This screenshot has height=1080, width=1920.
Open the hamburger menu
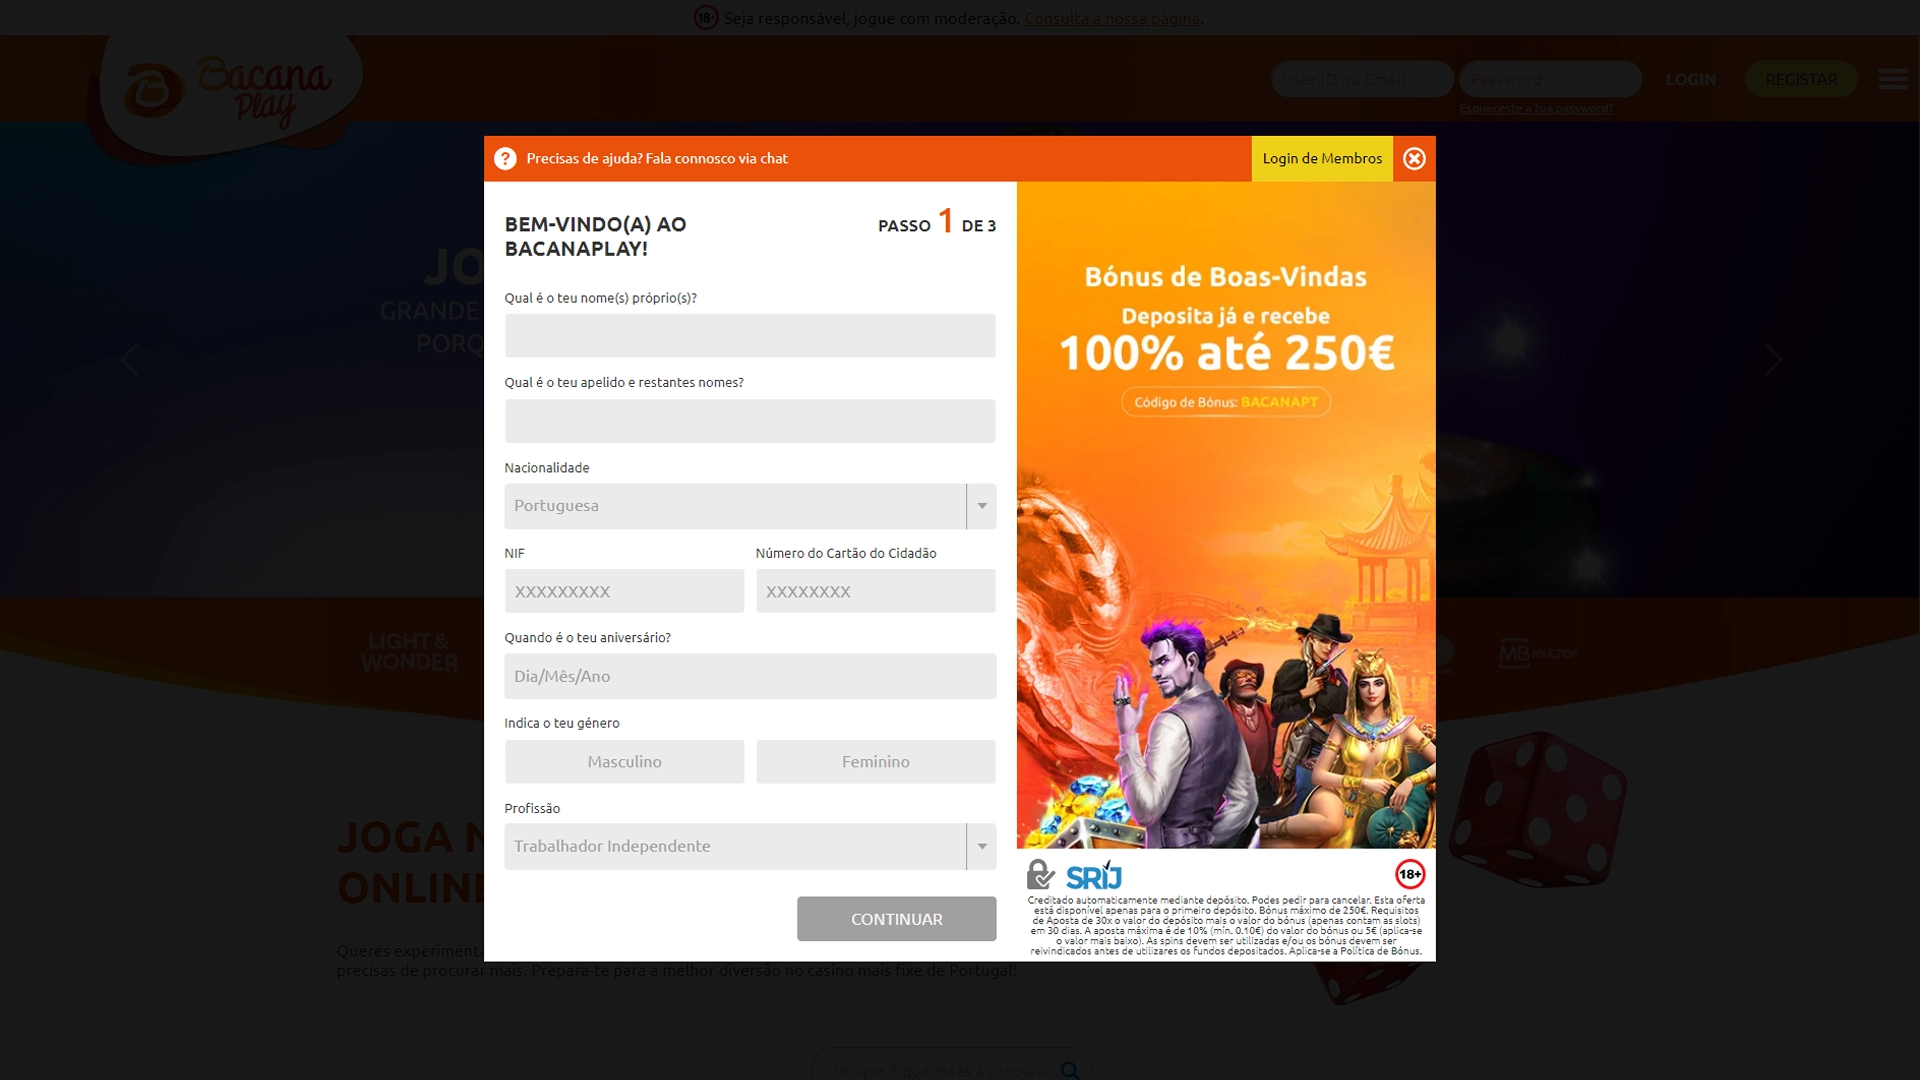1893,79
